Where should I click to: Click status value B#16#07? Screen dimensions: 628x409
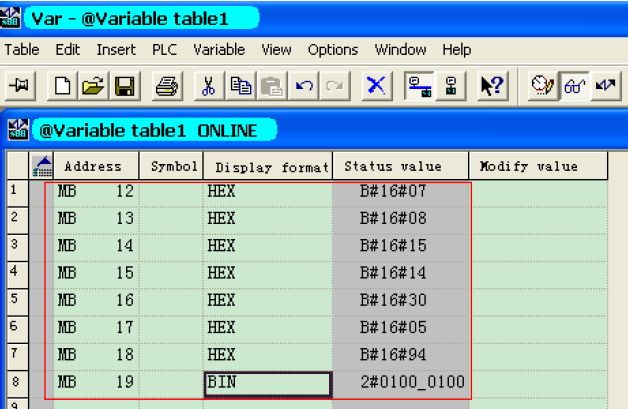tap(401, 191)
